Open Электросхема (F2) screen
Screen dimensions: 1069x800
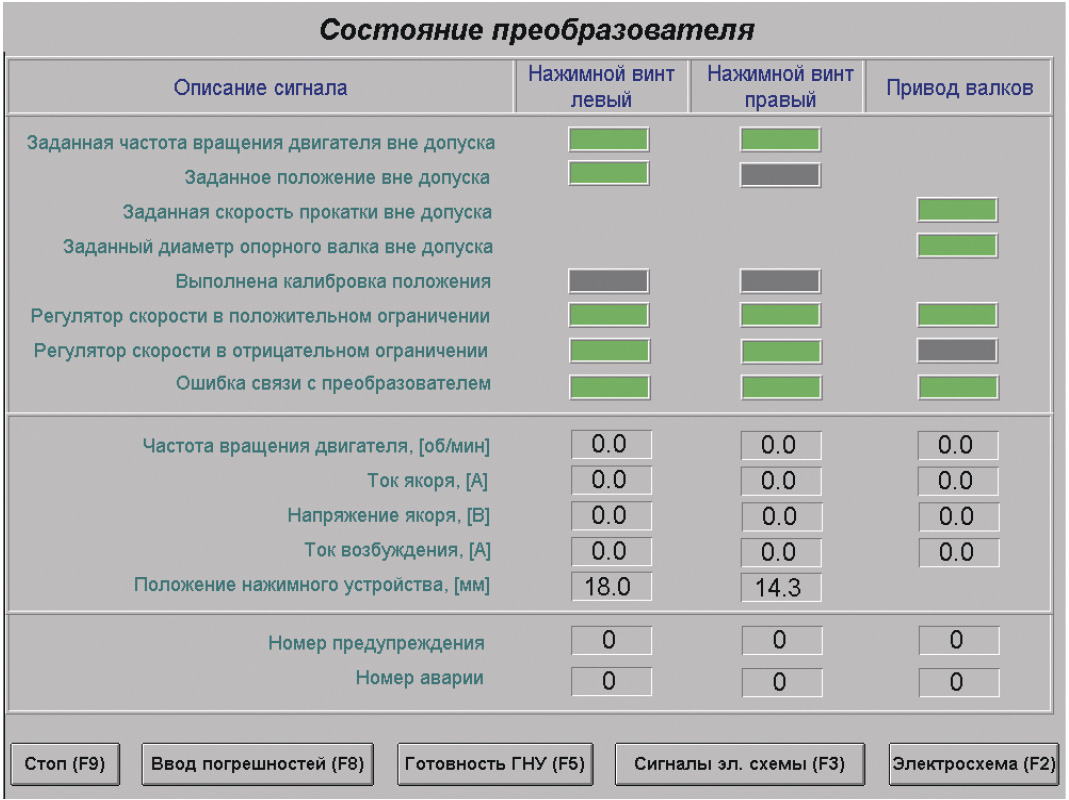973,765
